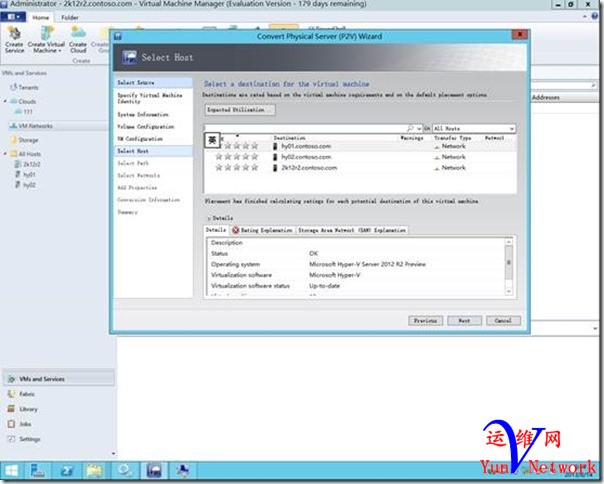The image size is (604, 484).
Task: Collapse the Details section expander
Action: point(209,218)
